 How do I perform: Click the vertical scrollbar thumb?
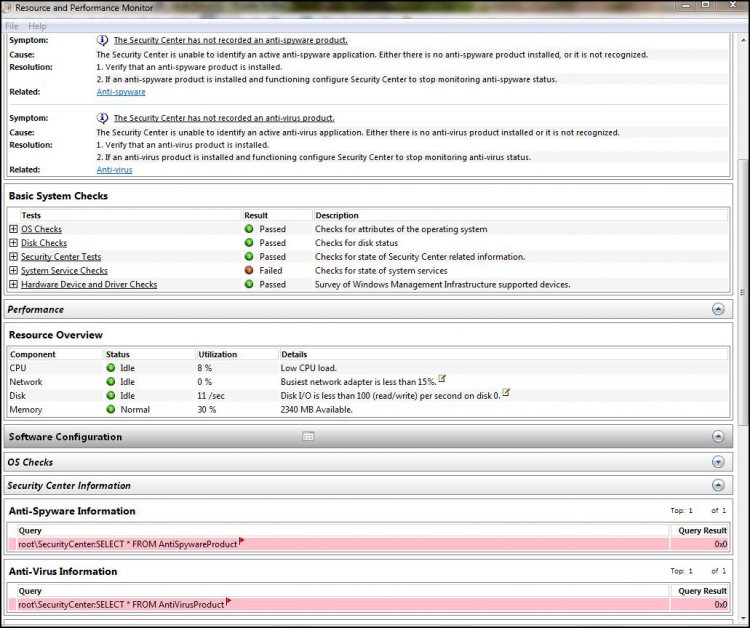pyautogui.click(x=743, y=292)
